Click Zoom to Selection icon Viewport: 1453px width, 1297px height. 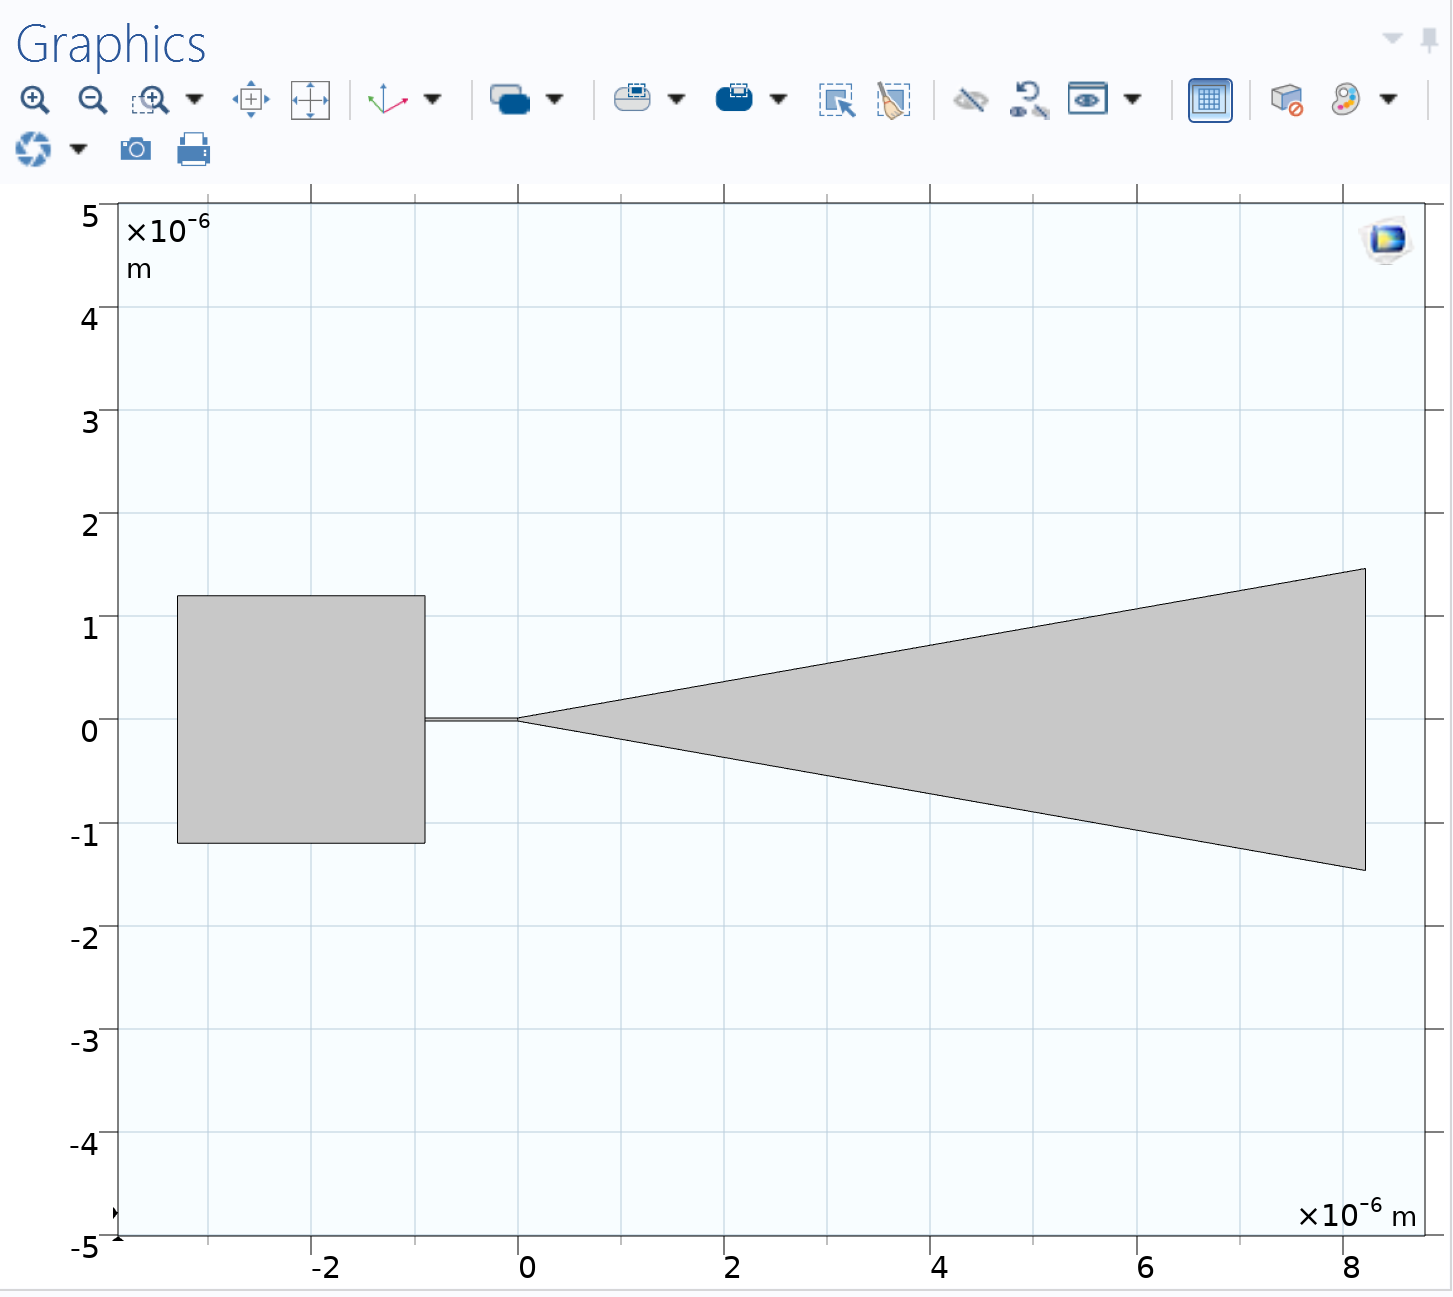pyautogui.click(x=251, y=100)
